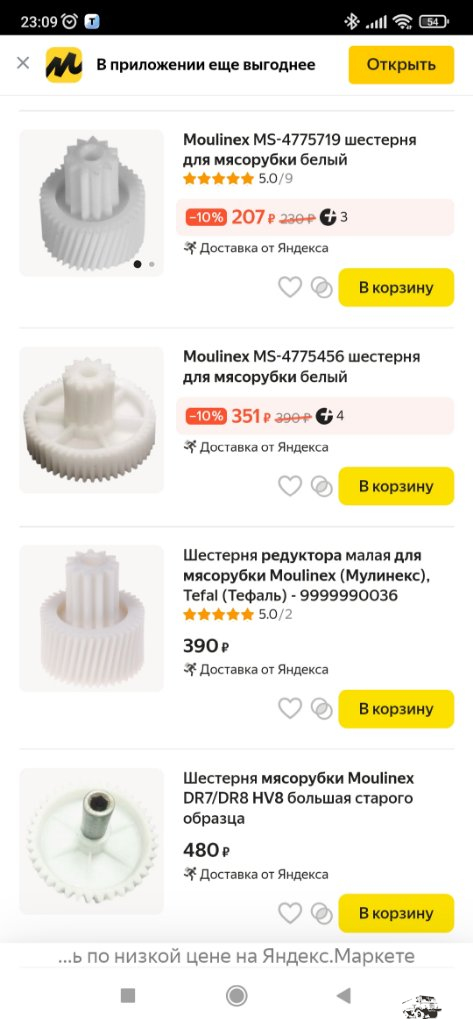Add the 480 ₽ gear to cart
This screenshot has width=473, height=1024.
(396, 913)
